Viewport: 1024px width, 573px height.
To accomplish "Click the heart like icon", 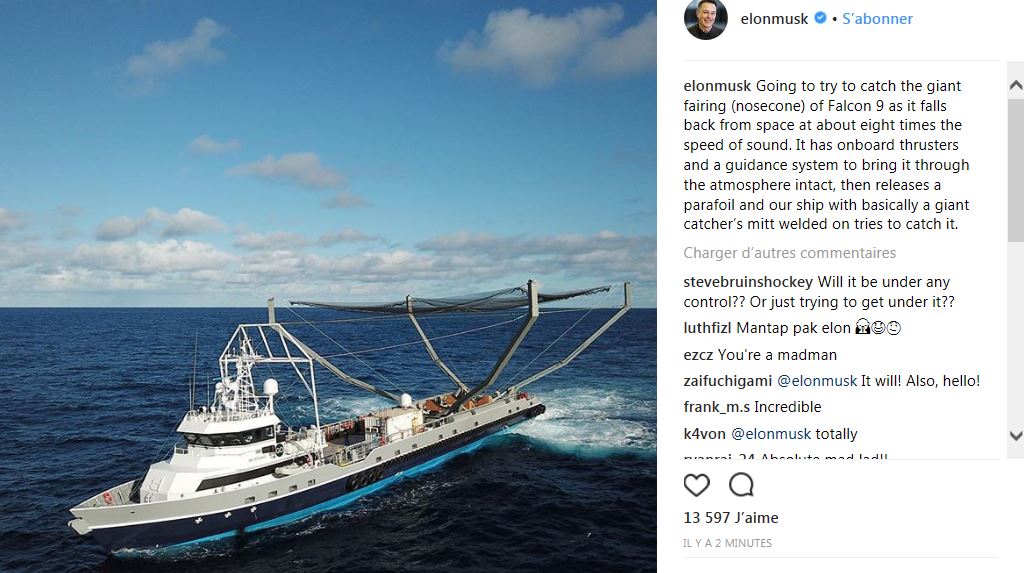I will tap(697, 486).
